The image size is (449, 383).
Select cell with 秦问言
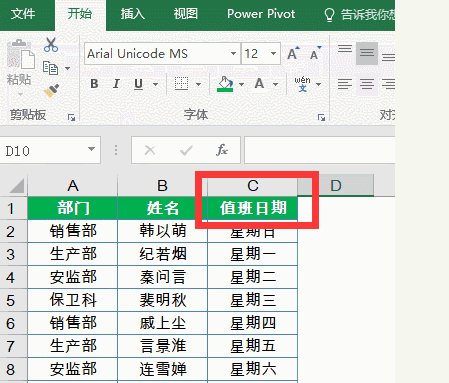coord(162,277)
